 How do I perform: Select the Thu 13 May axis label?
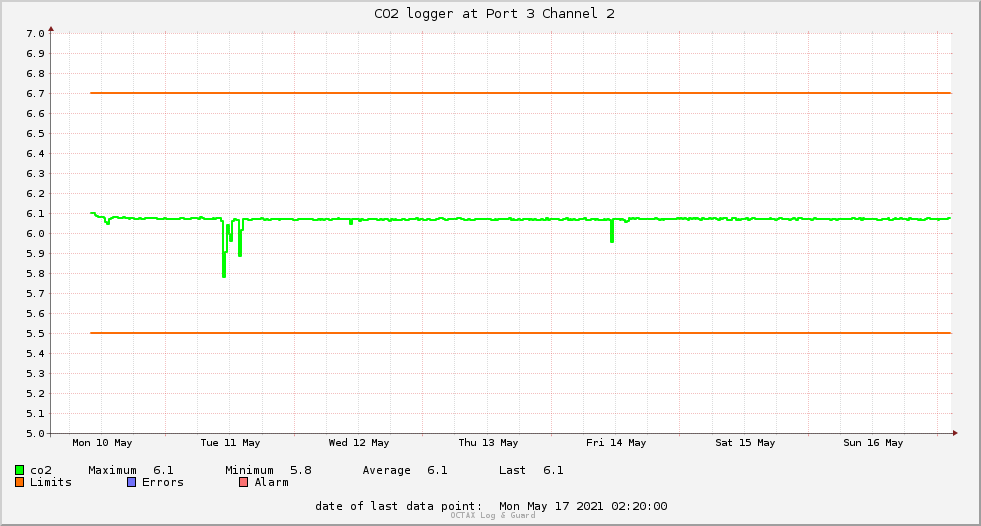tap(488, 443)
